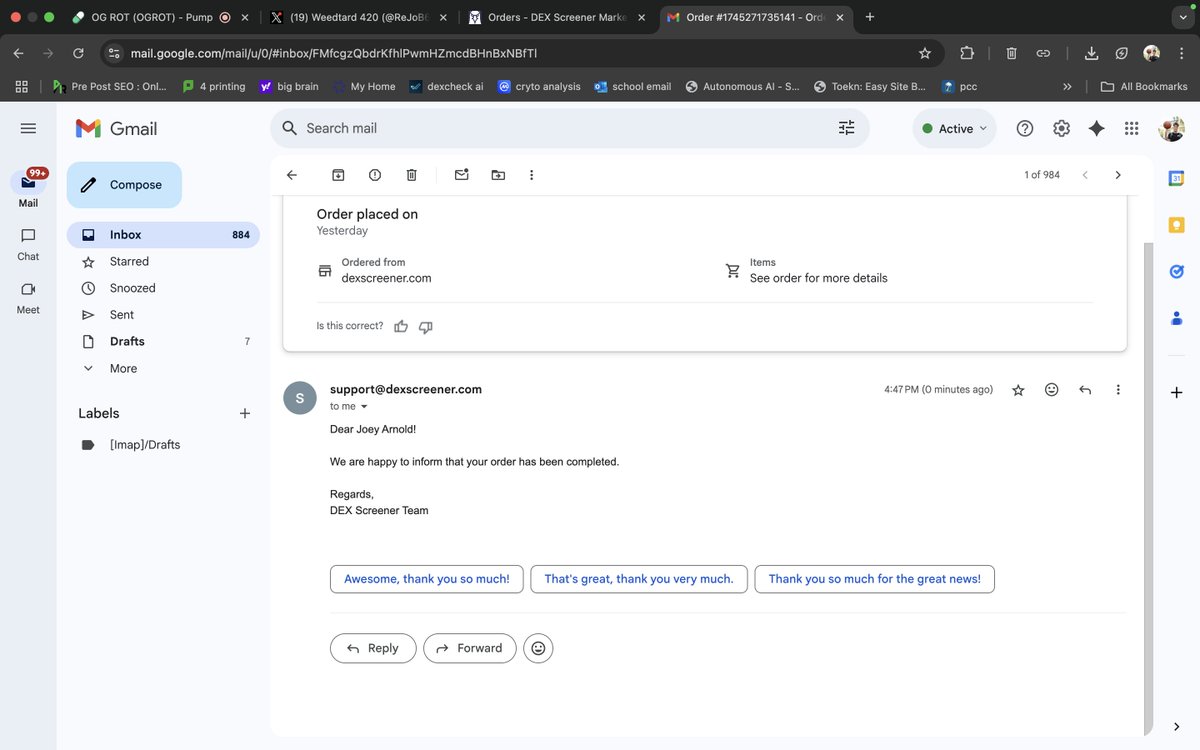Open a new Chrome tab
This screenshot has height=750, width=1200.
click(x=870, y=17)
